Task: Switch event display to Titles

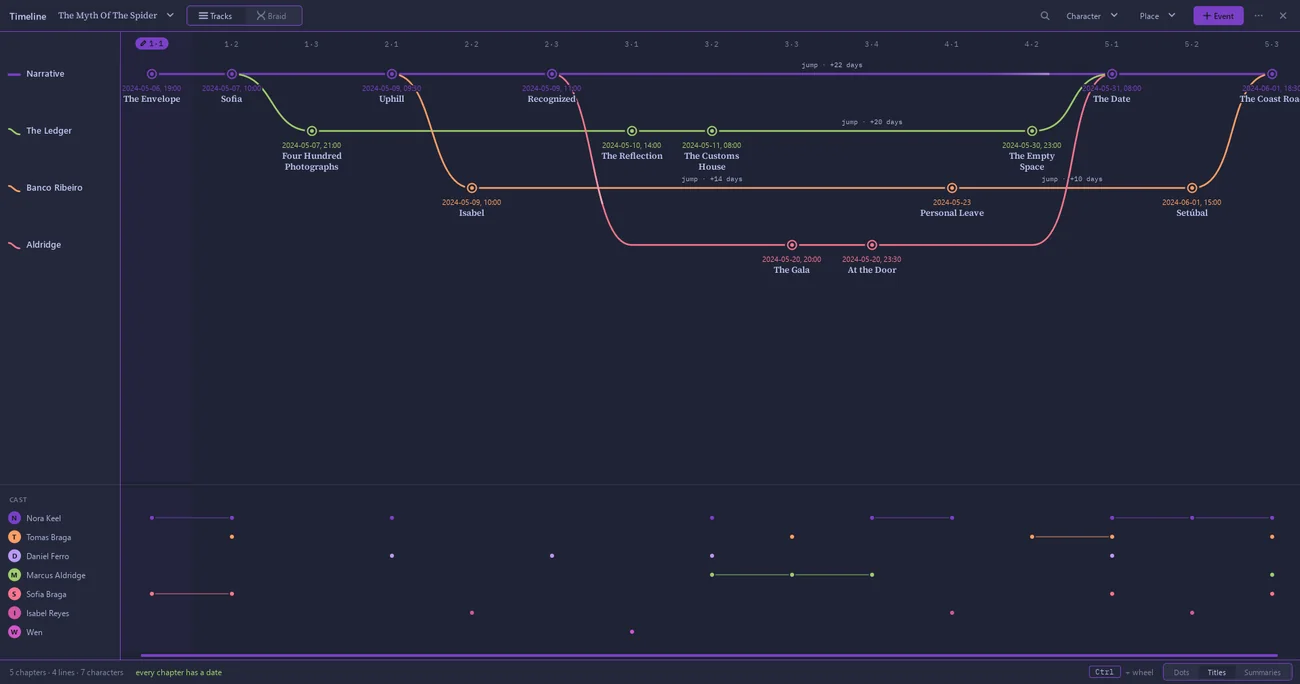Action: 1216,672
